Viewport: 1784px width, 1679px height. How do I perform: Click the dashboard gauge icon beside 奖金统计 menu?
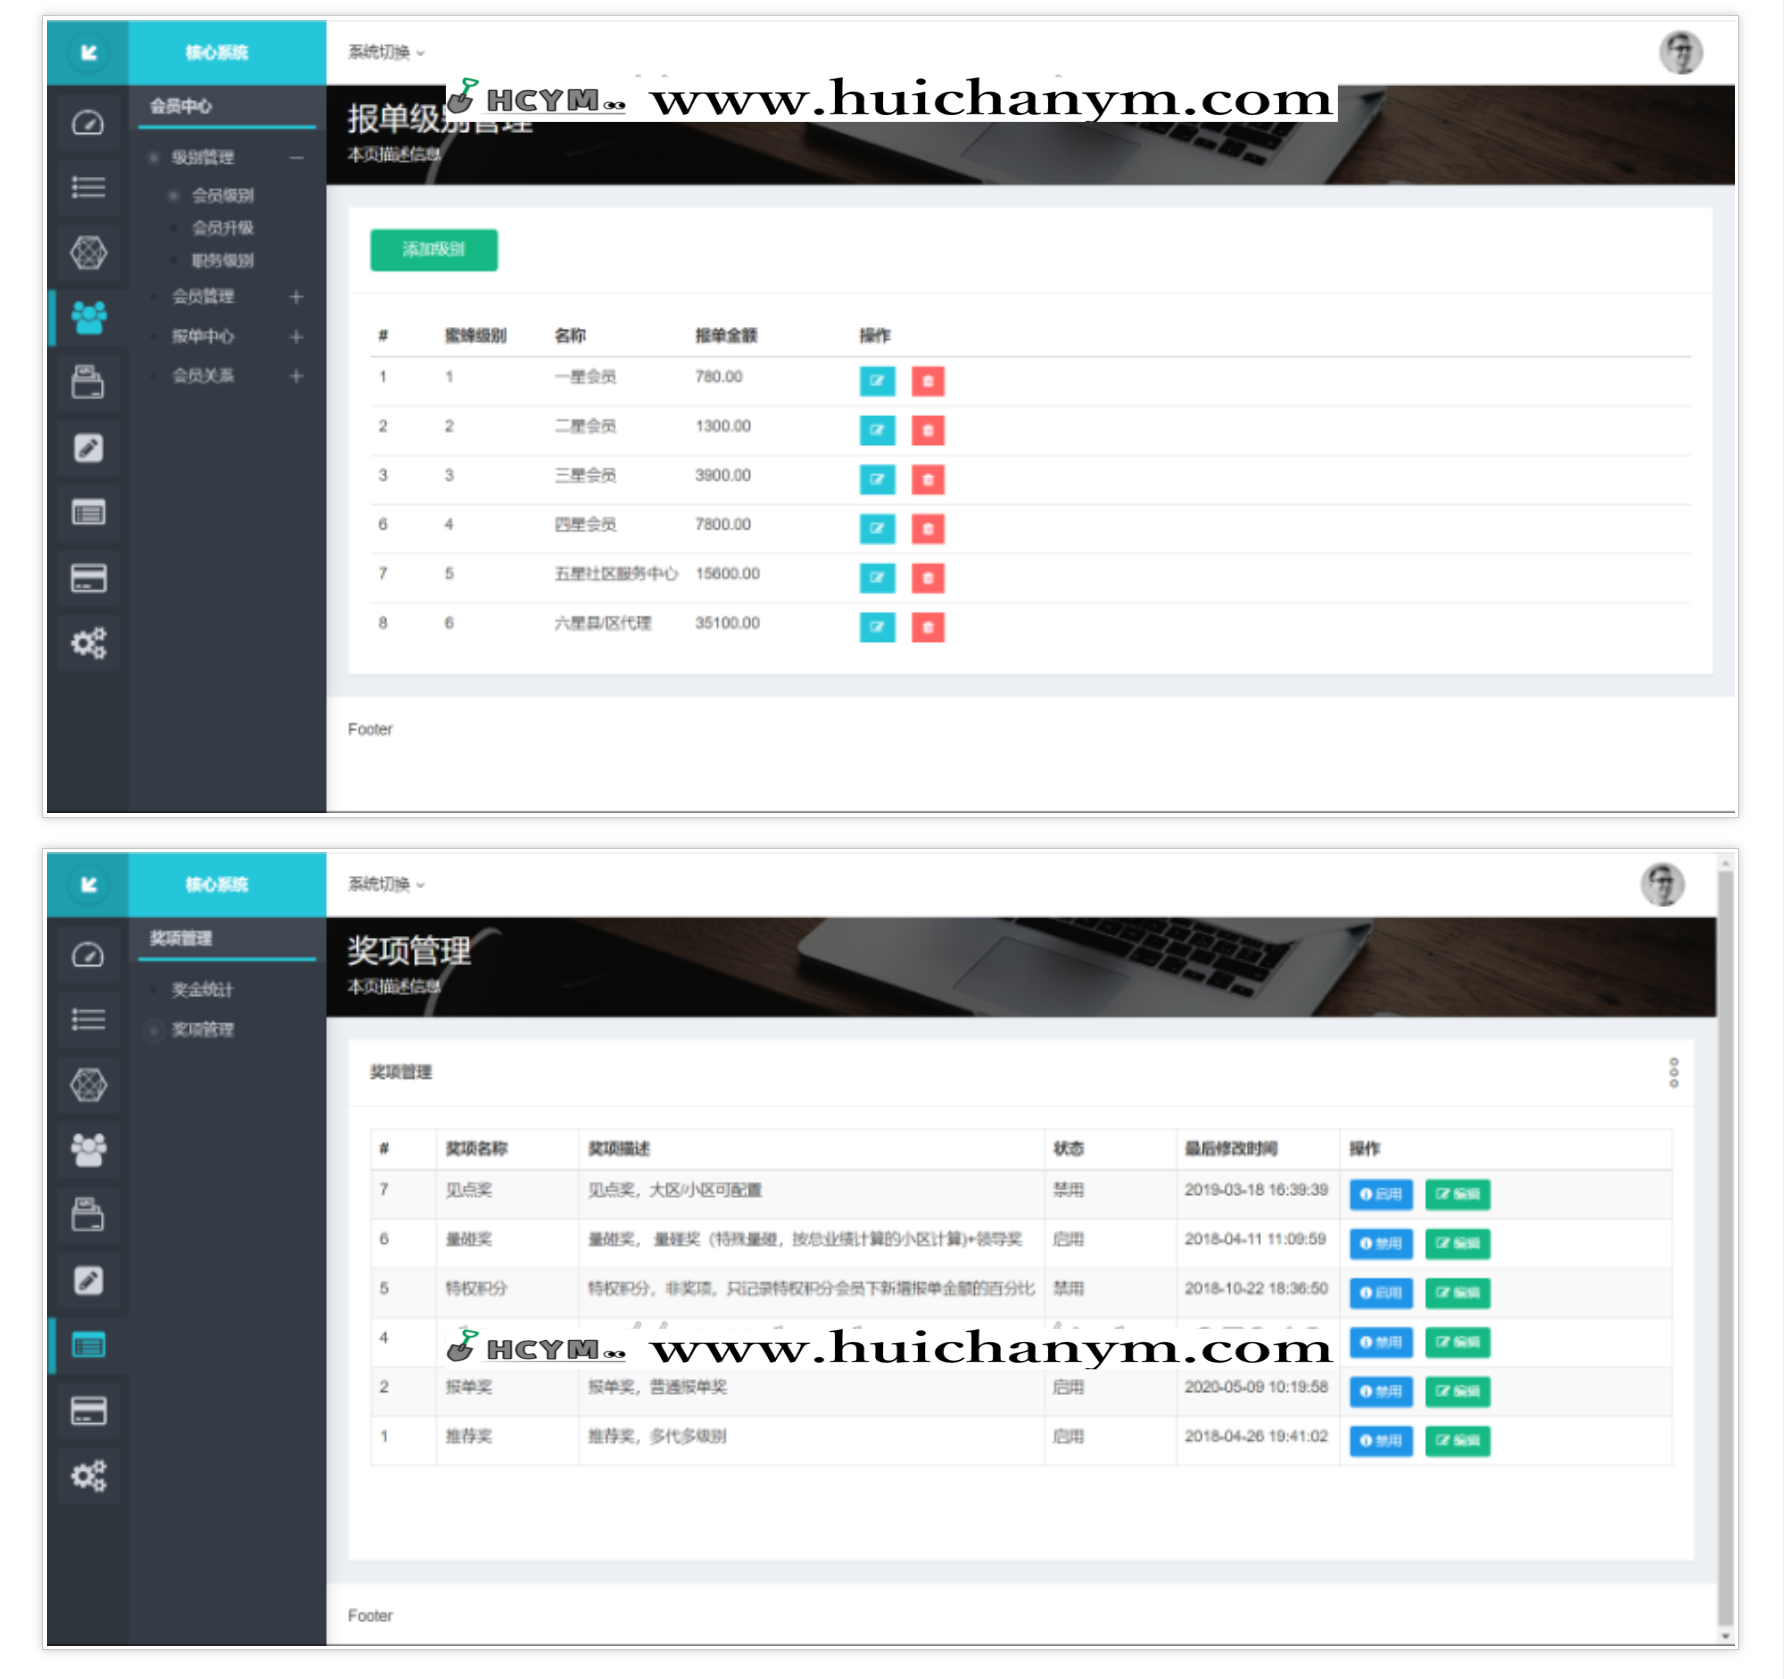click(x=88, y=955)
